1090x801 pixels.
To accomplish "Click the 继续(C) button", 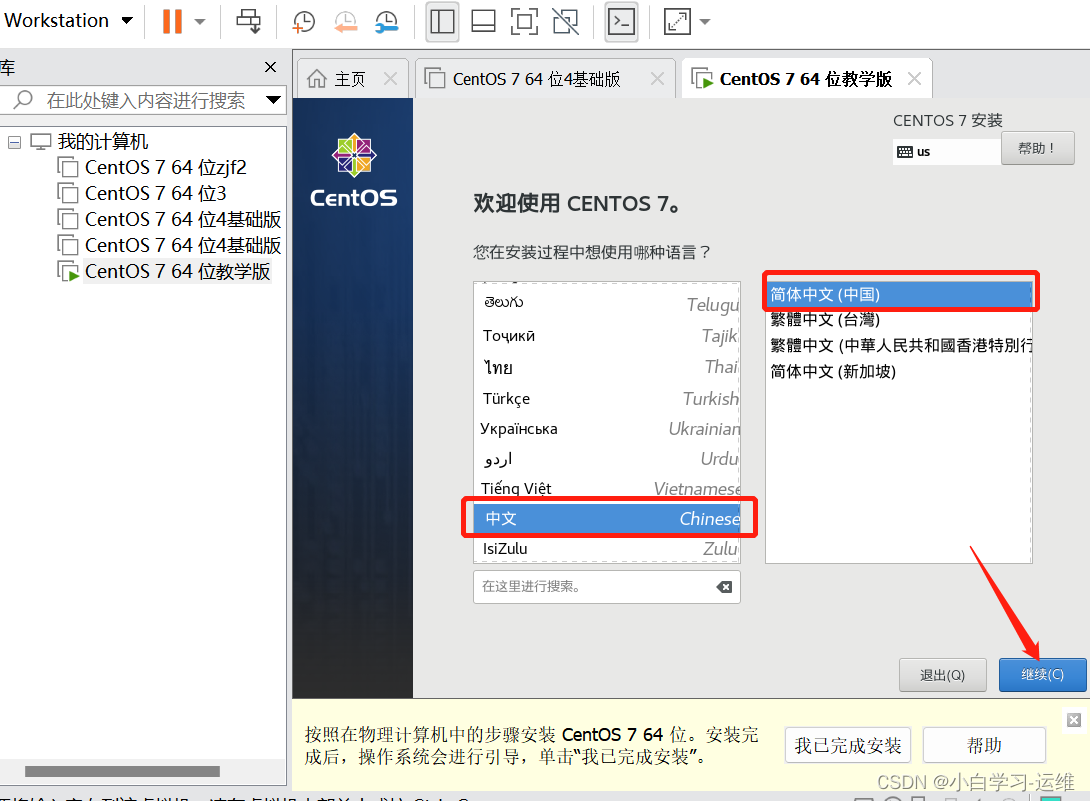I will click(x=1042, y=675).
